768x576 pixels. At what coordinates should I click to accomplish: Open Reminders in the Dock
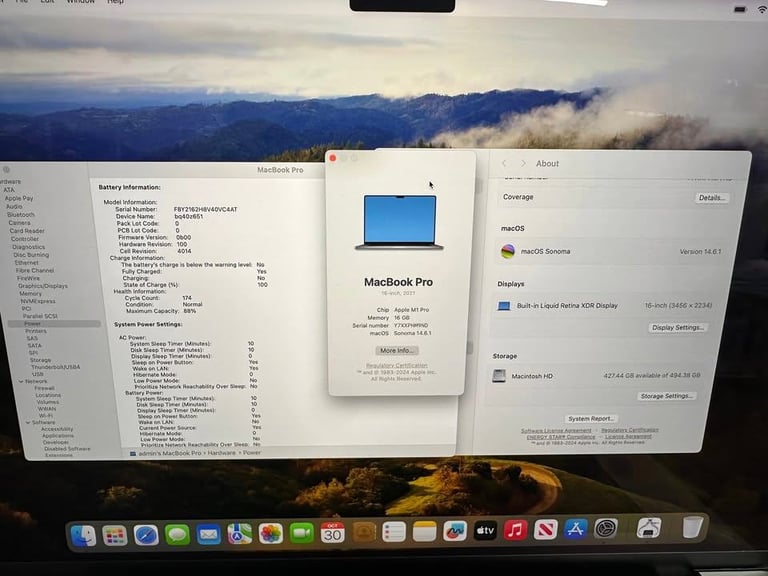(x=394, y=531)
